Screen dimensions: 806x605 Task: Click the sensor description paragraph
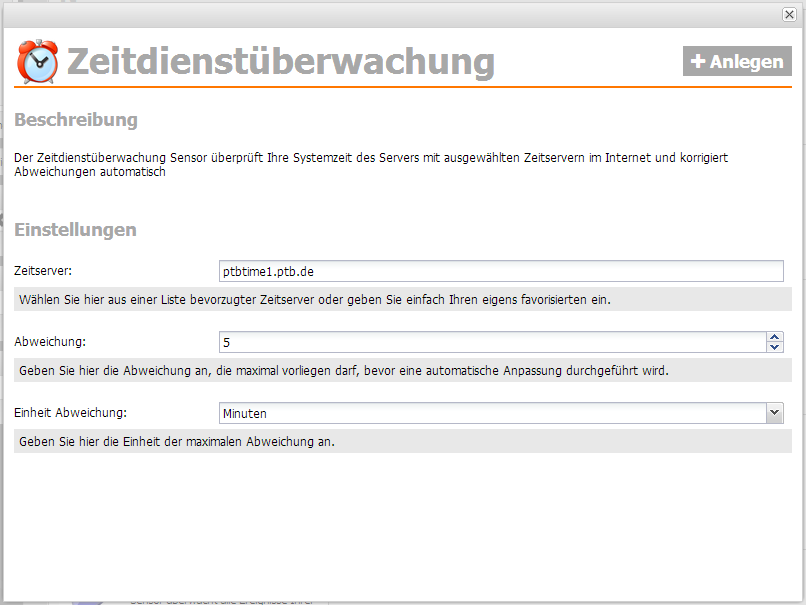[380, 164]
